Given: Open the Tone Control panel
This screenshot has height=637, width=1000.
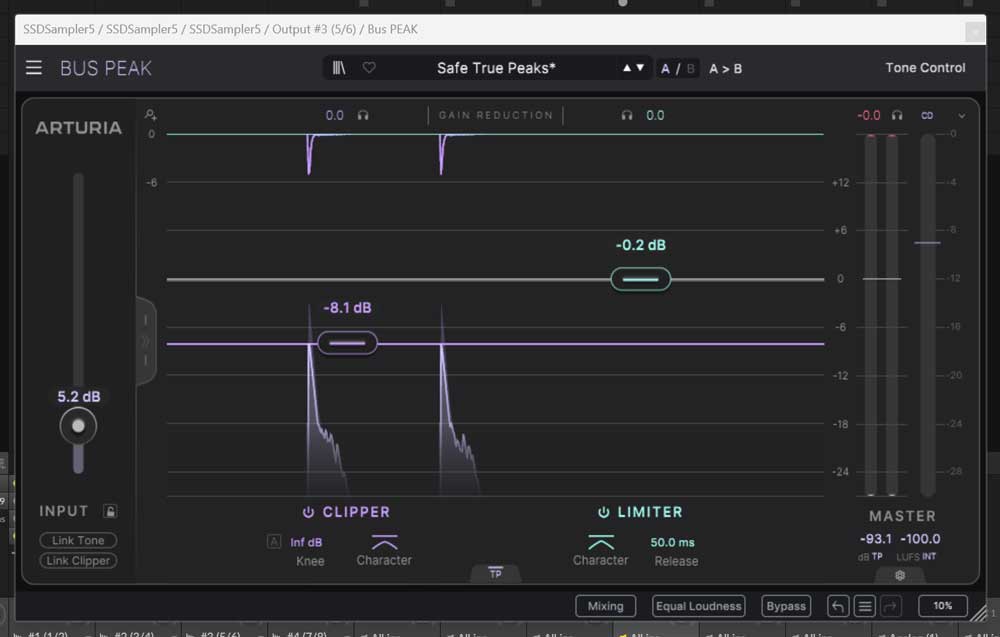Looking at the screenshot, I should click(x=925, y=68).
